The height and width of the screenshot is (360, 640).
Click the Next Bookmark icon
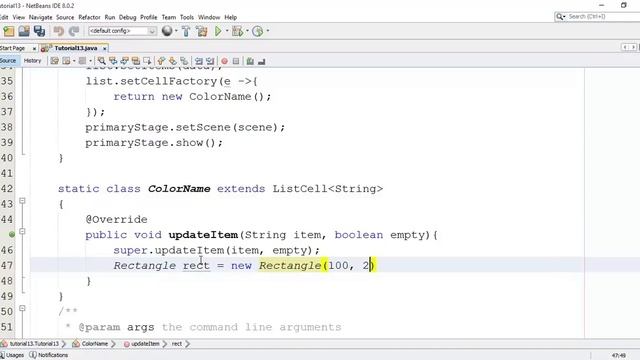coord(173,61)
